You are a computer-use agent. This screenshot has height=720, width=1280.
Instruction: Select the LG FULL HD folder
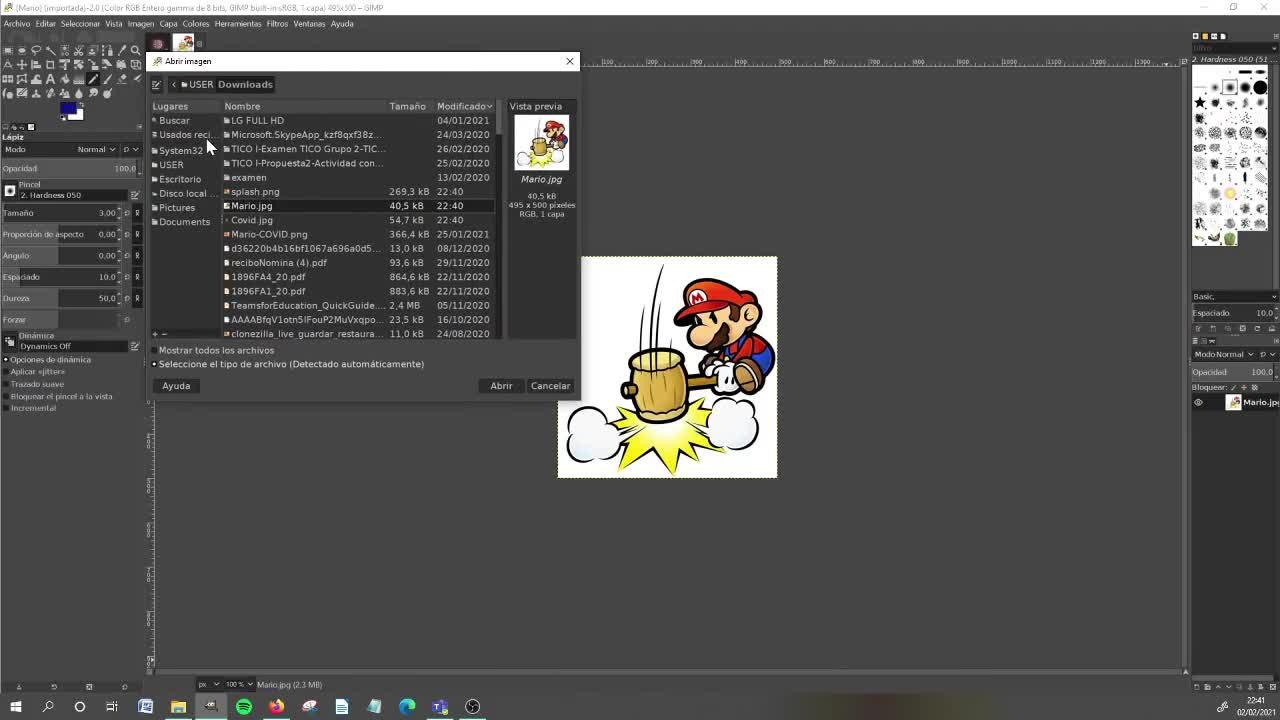[358, 121]
